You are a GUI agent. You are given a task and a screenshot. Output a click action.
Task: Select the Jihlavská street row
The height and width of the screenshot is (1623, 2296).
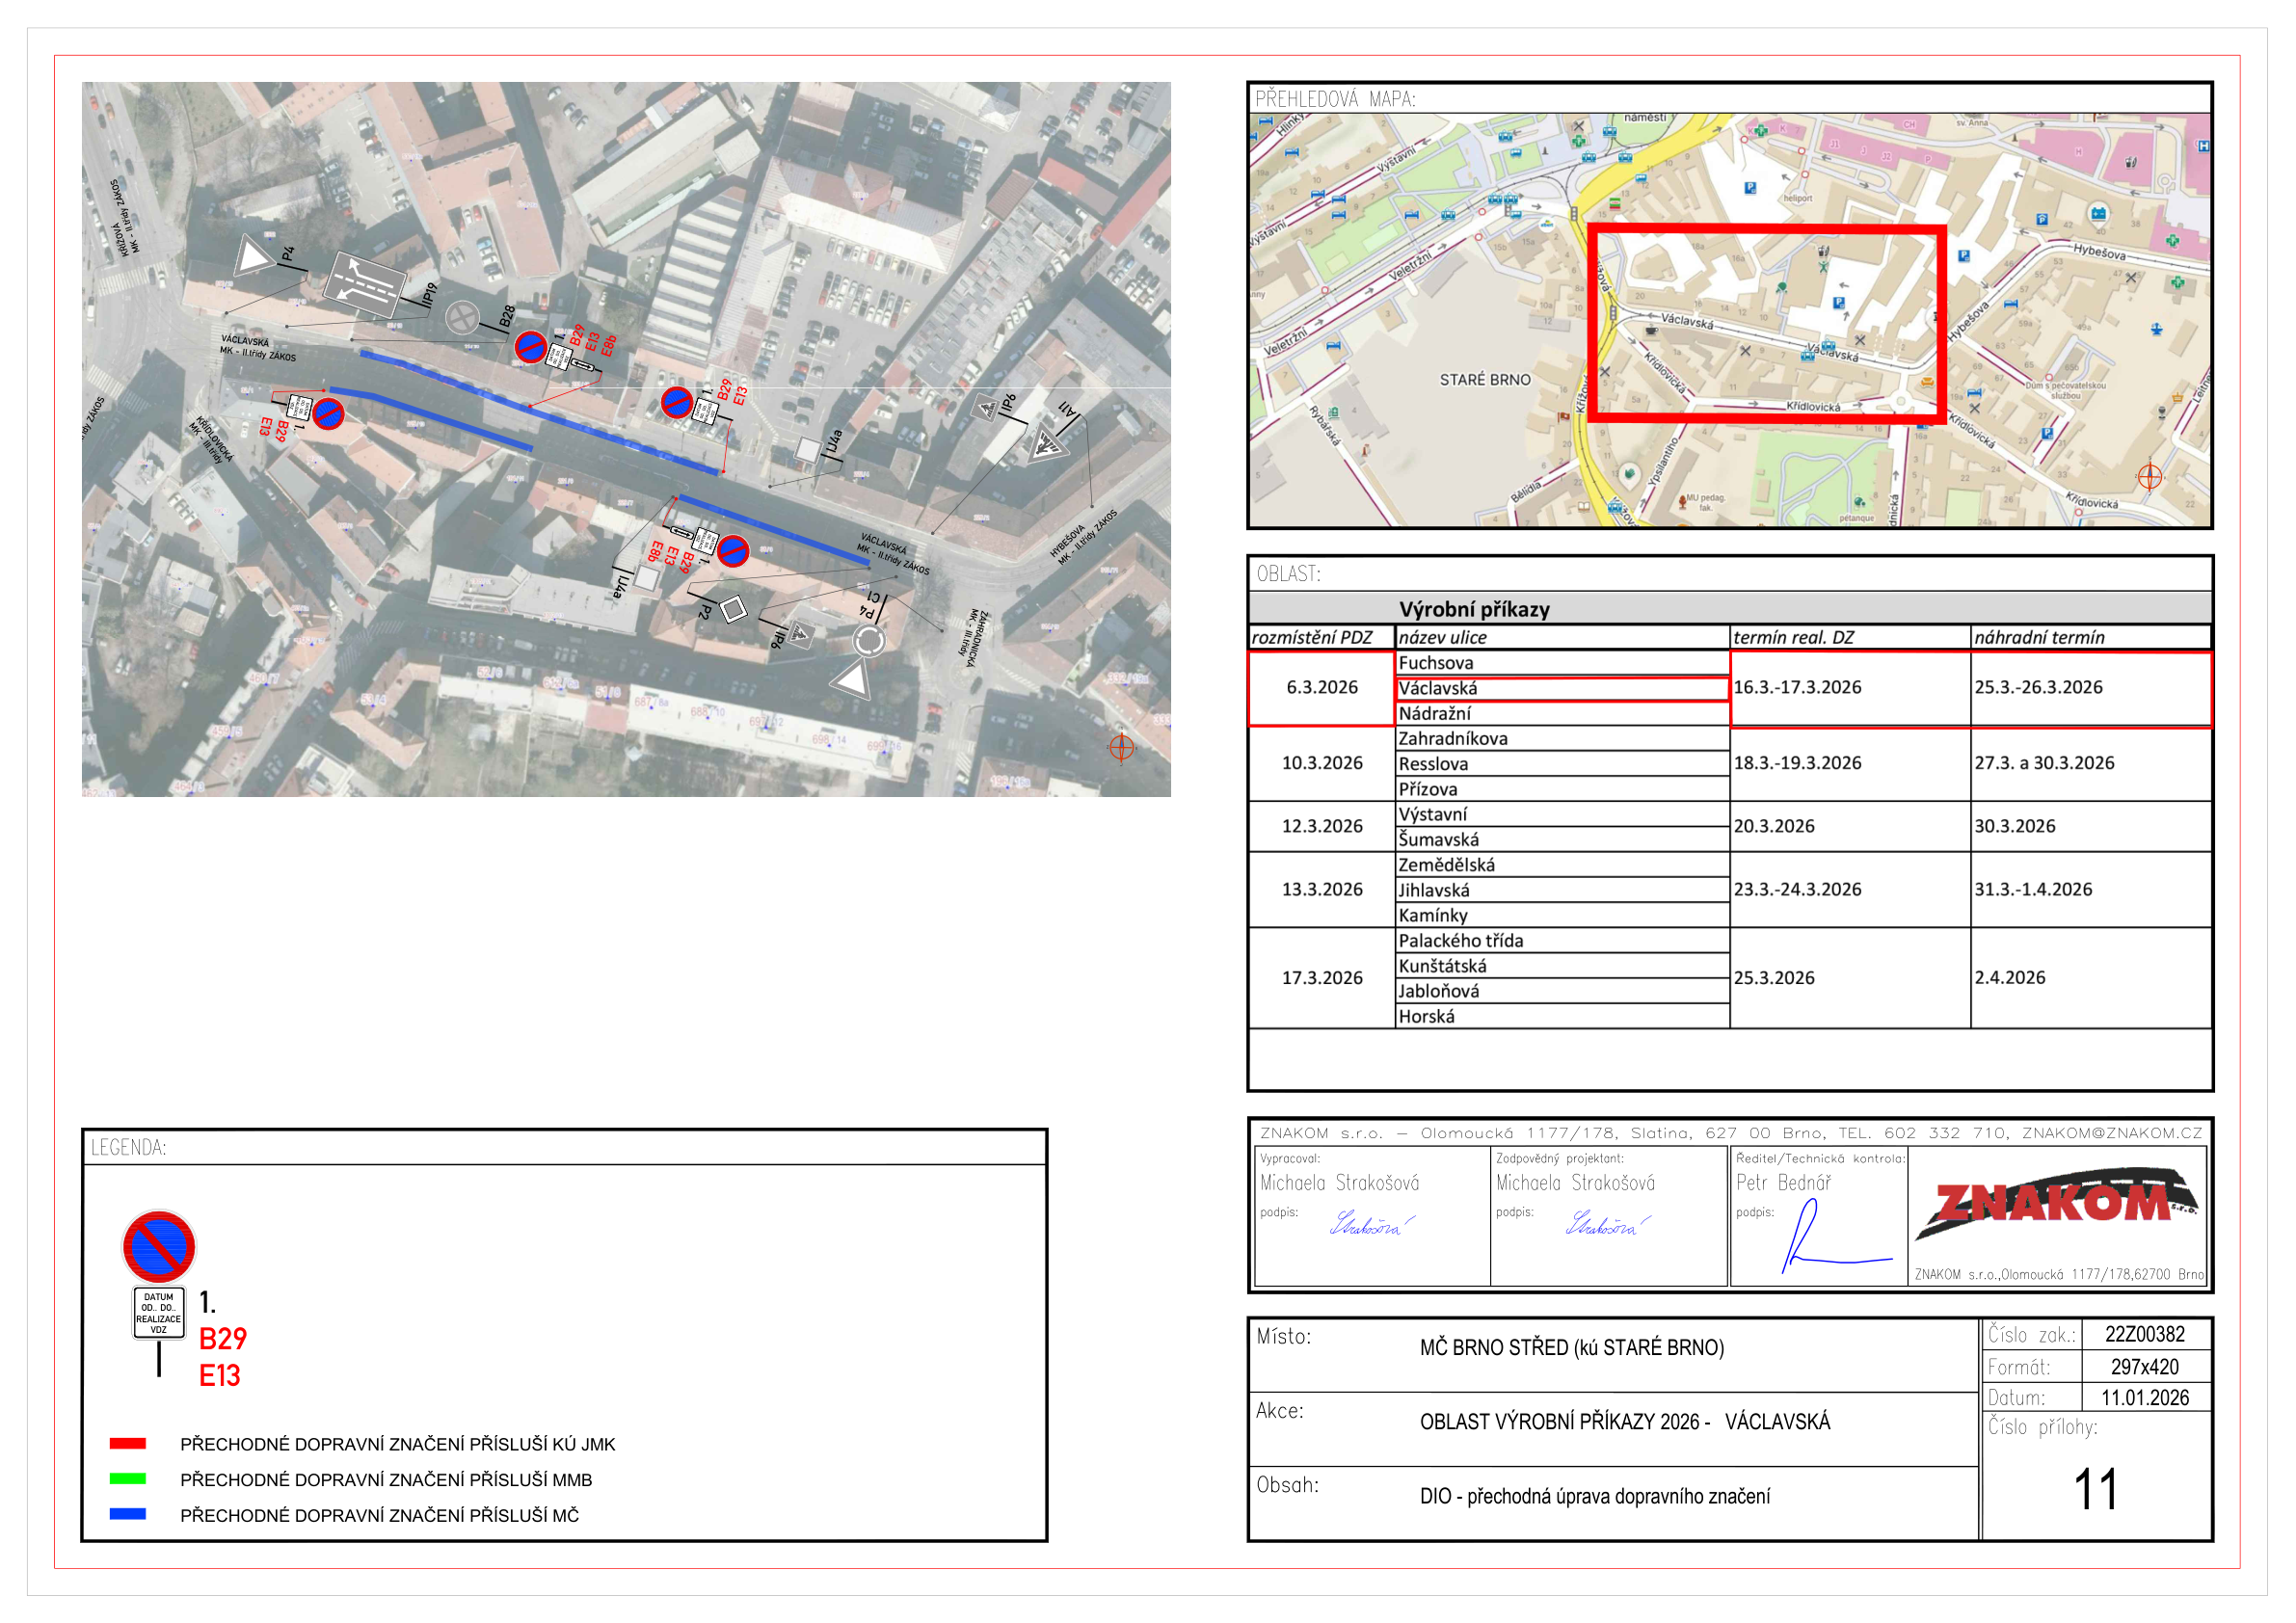(x=1562, y=890)
